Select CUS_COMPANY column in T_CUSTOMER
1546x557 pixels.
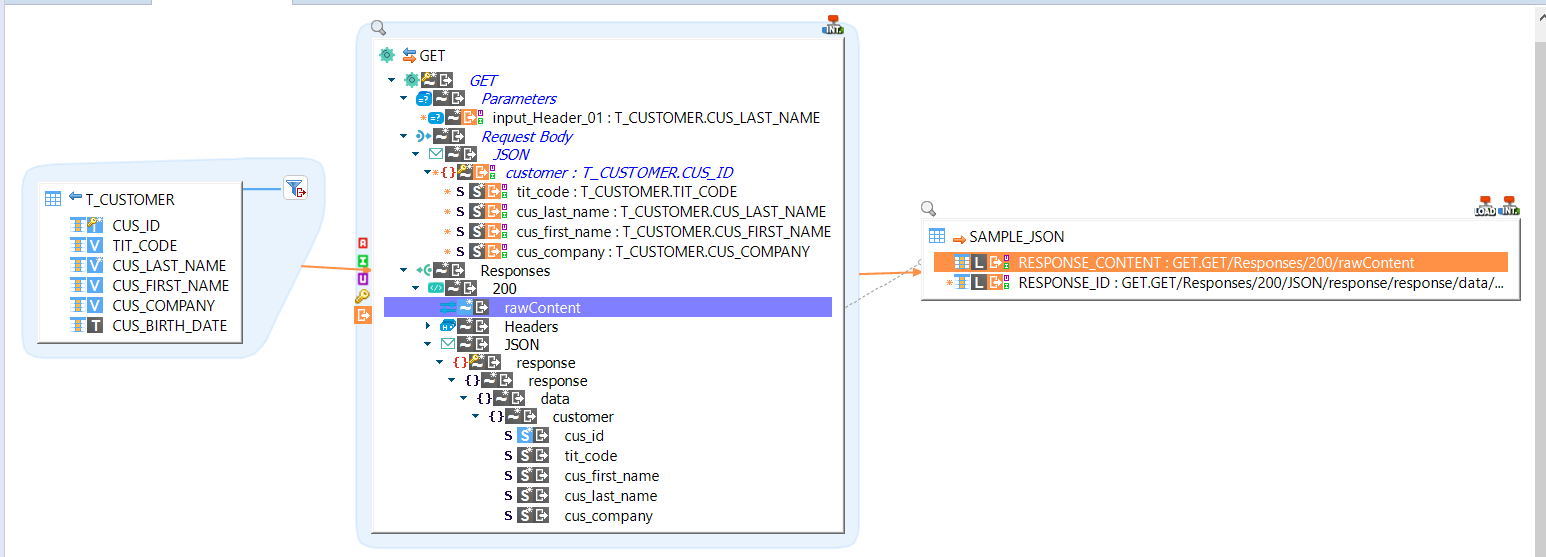point(163,305)
